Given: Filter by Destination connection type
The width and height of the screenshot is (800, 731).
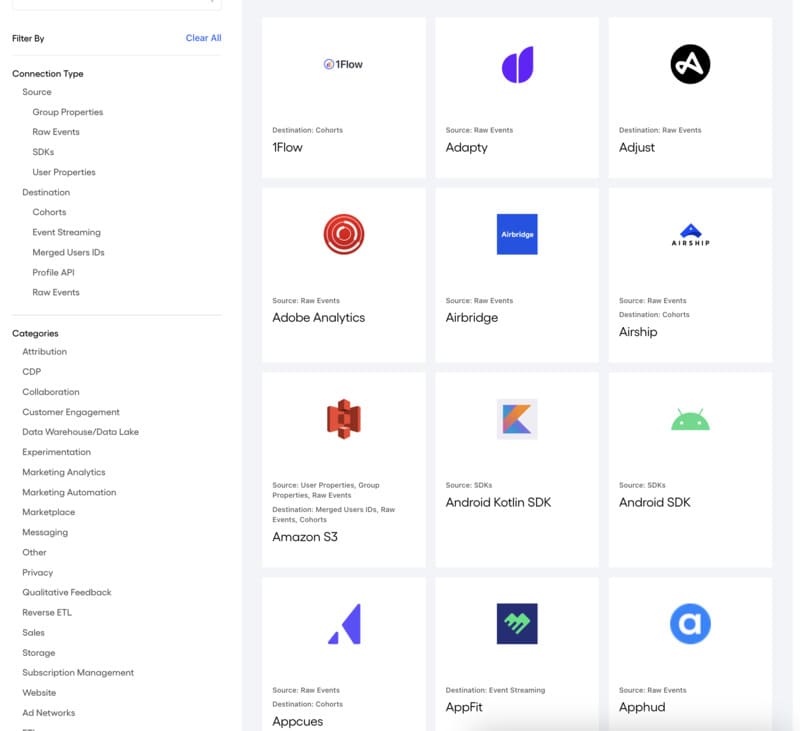Looking at the screenshot, I should pyautogui.click(x=46, y=192).
